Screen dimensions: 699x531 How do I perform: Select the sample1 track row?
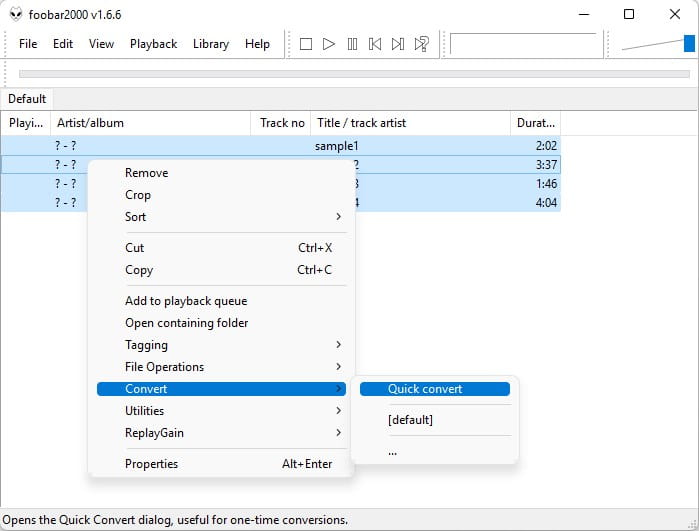tap(281, 146)
